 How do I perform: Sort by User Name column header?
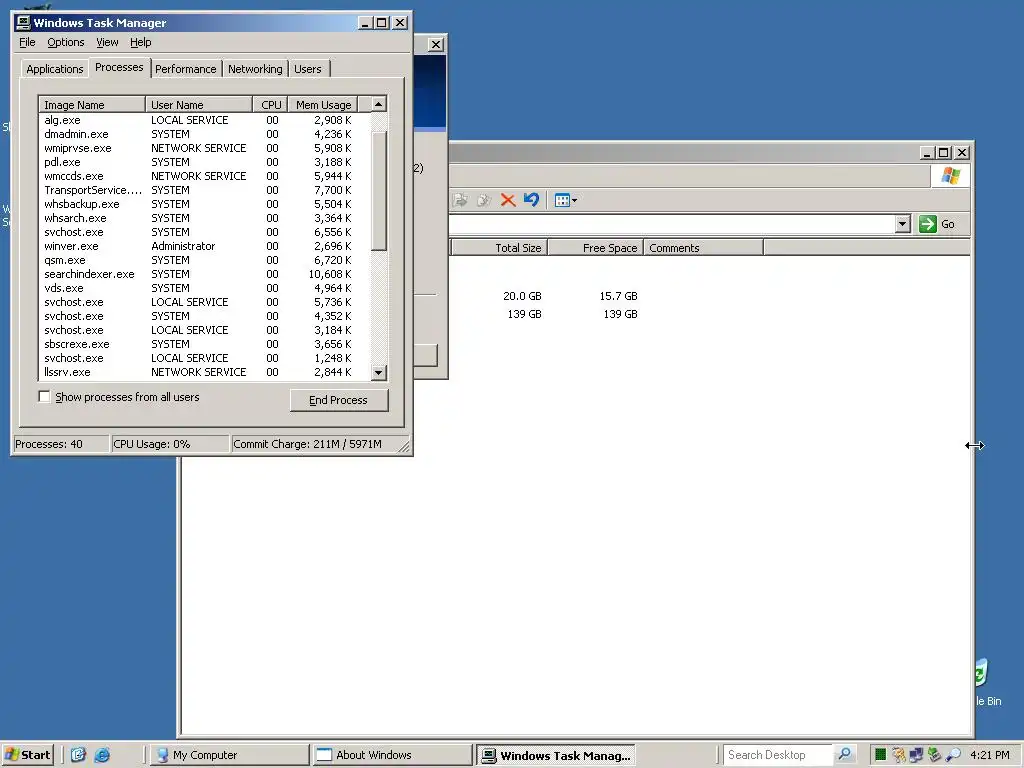pos(199,104)
